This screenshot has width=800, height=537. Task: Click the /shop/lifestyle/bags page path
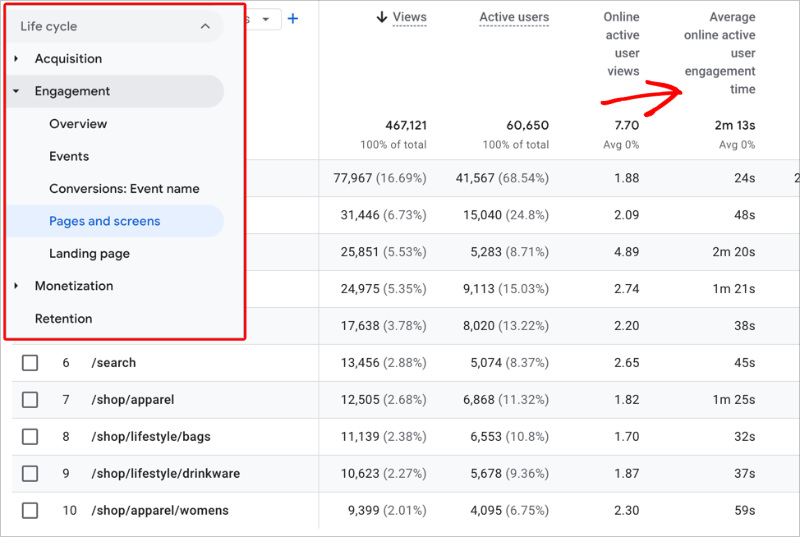(151, 437)
